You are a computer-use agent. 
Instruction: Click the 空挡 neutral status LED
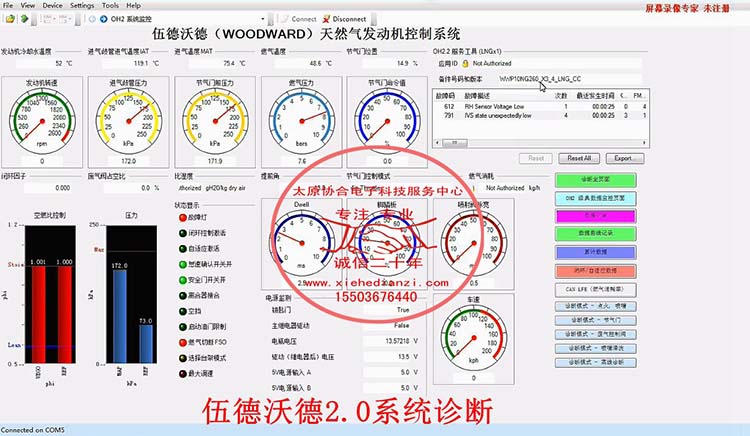[183, 311]
